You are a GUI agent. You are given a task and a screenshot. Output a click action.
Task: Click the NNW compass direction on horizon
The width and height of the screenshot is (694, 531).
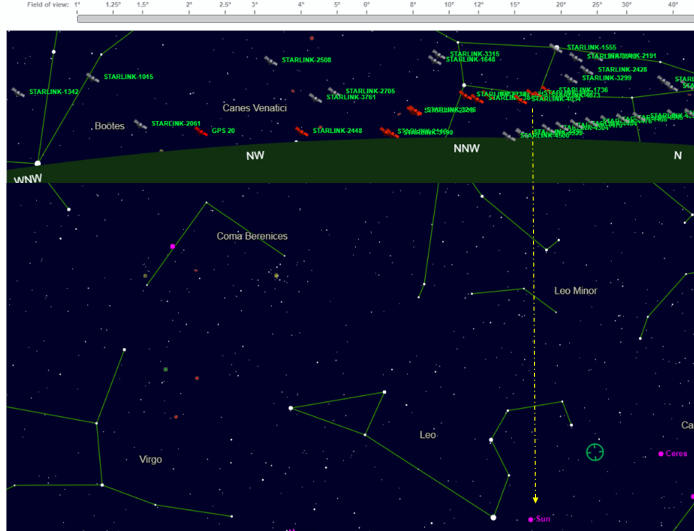[x=466, y=149]
